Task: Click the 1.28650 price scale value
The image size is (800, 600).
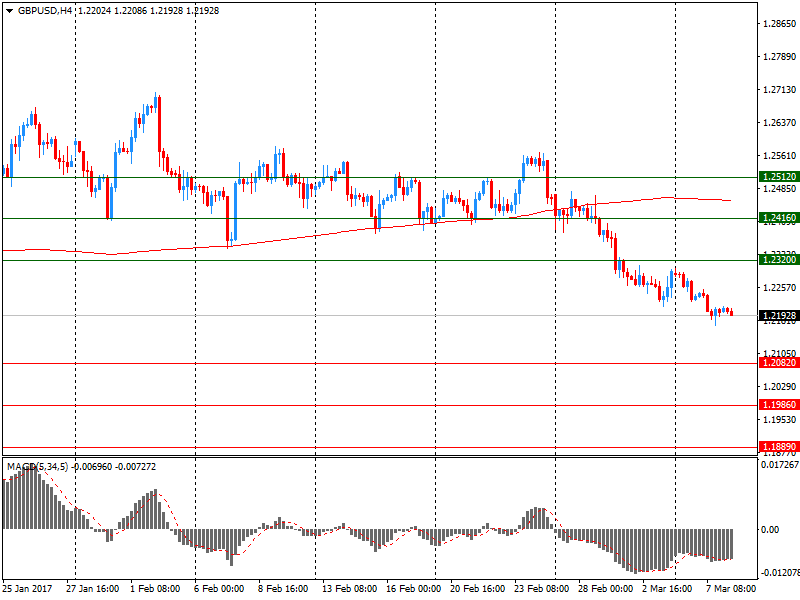Action: [779, 23]
